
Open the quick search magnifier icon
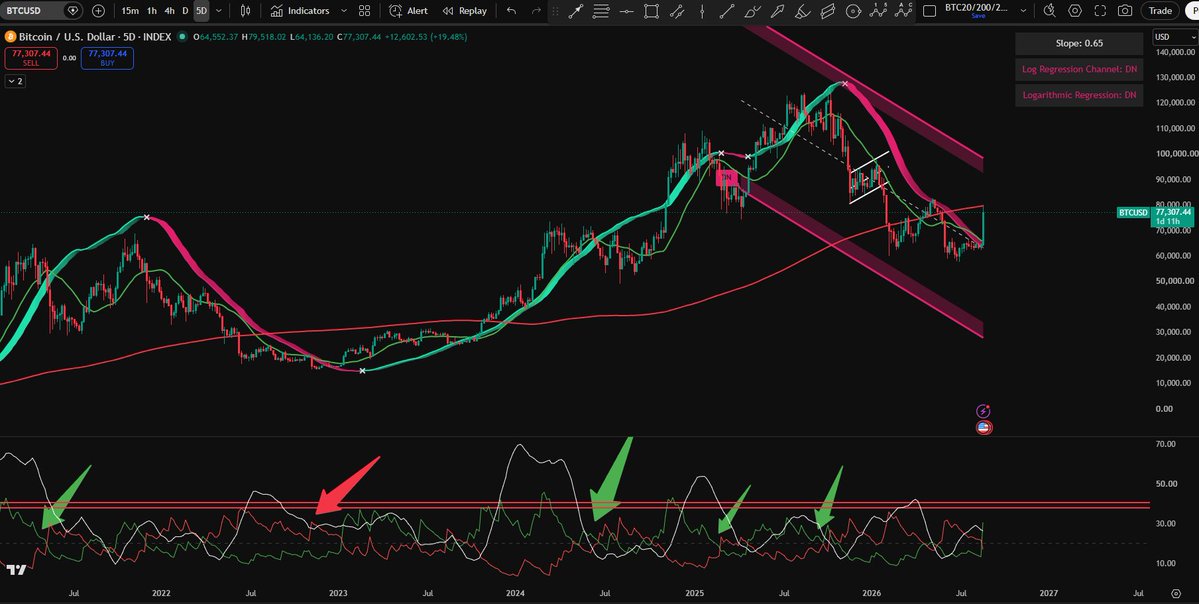pos(1050,11)
